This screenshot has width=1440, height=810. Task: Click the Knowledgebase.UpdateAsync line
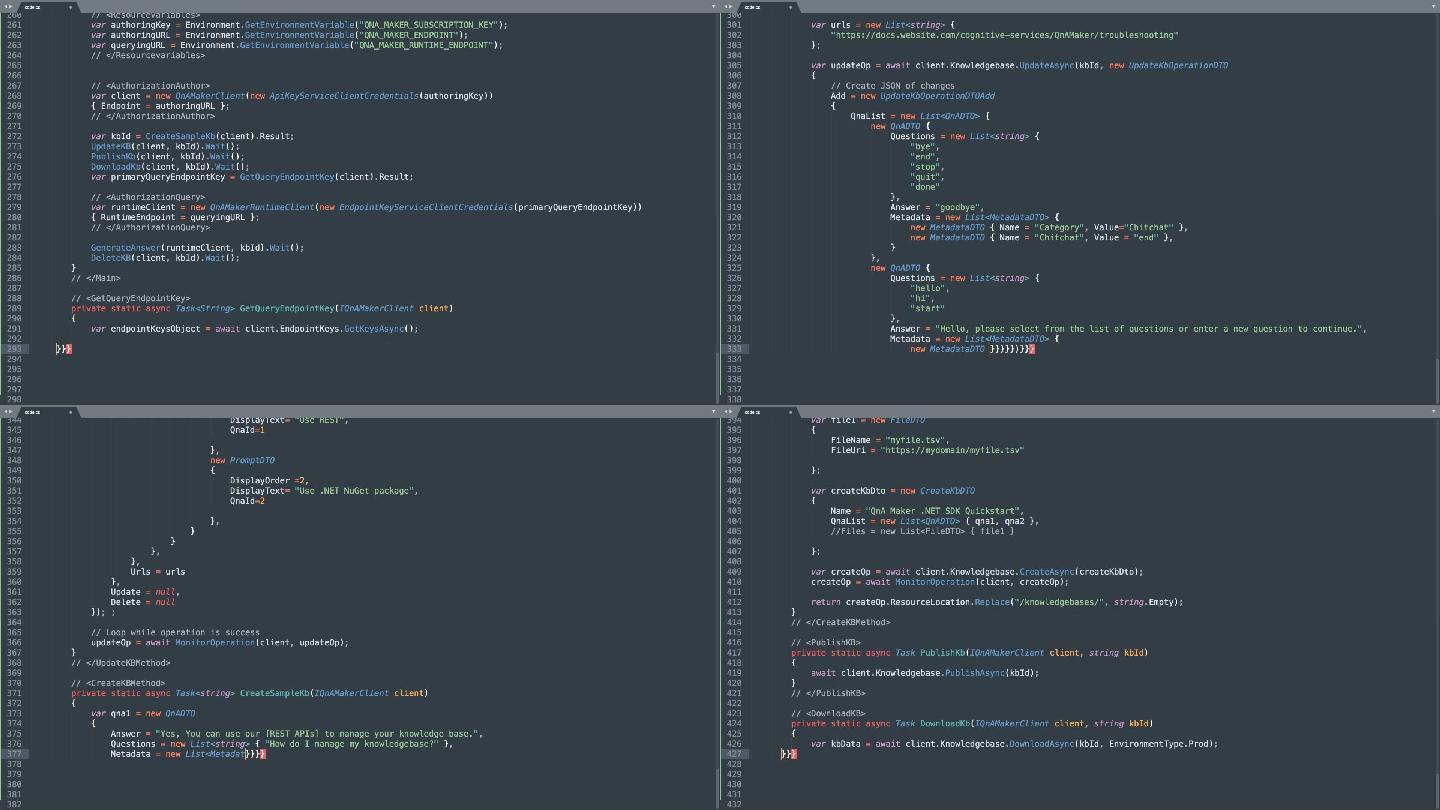tap(1019, 65)
